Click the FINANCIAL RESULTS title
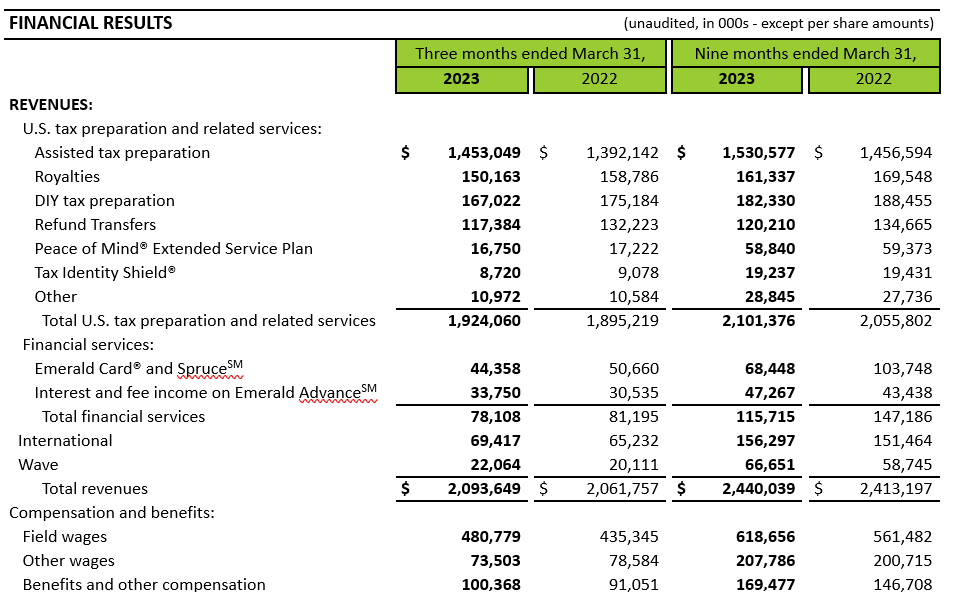This screenshot has height=592, width=967. (x=91, y=23)
